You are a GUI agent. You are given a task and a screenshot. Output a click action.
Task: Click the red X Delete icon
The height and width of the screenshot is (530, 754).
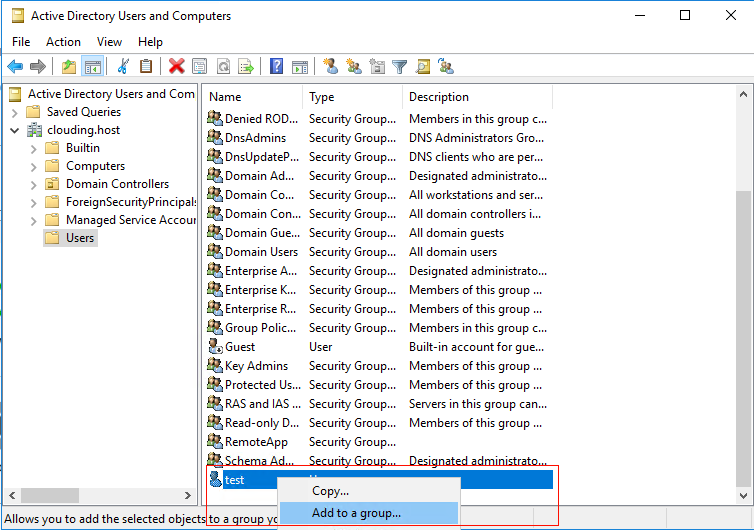click(176, 66)
